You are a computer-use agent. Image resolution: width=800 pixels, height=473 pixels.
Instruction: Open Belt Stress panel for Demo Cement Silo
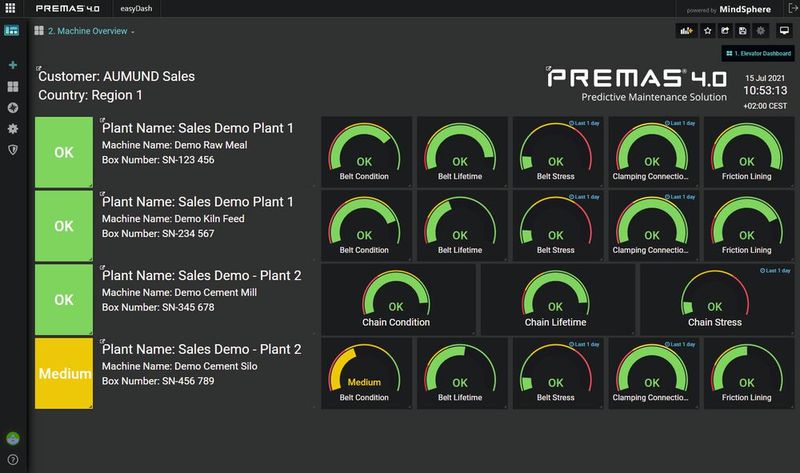coord(558,374)
